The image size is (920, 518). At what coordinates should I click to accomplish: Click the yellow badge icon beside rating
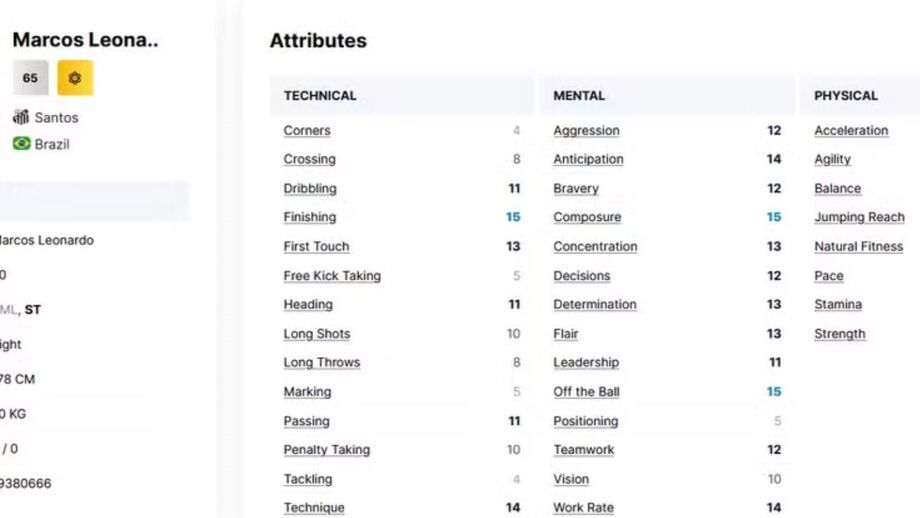coord(75,78)
